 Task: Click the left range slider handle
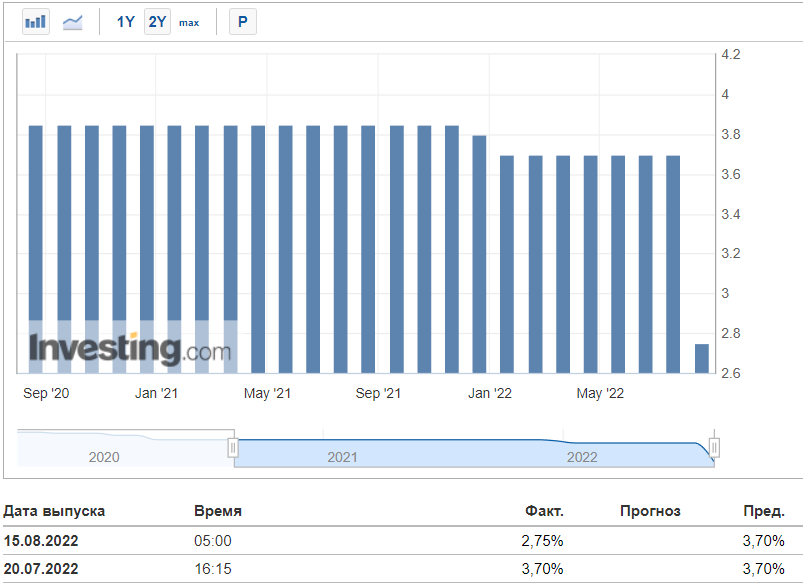[x=233, y=448]
